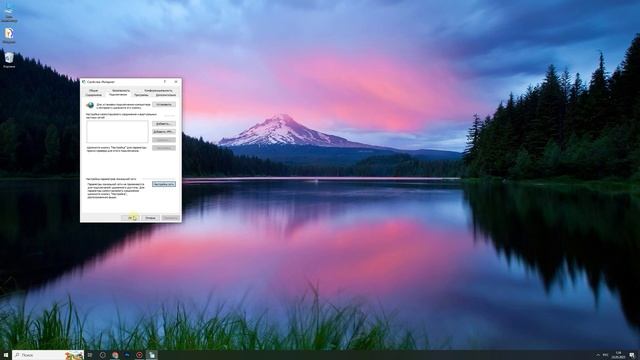Open LAN settings (Настройка сети) button
The width and height of the screenshot is (640, 360).
coord(164,184)
